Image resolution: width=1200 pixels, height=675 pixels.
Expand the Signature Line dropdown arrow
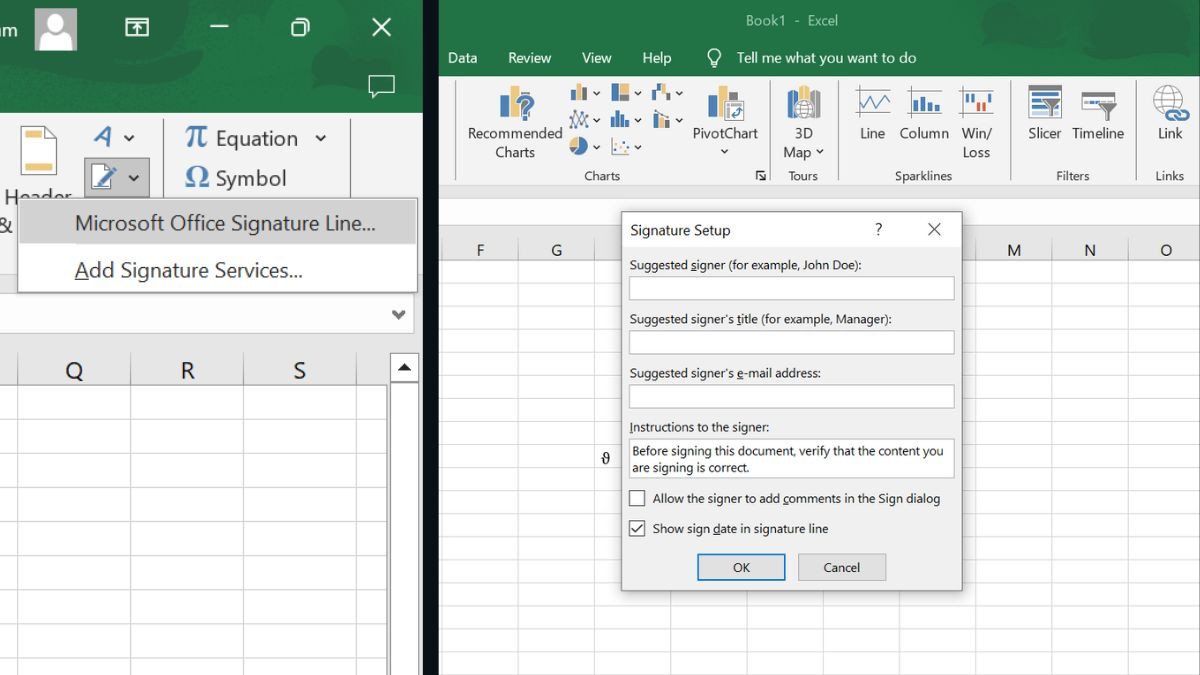coord(134,179)
